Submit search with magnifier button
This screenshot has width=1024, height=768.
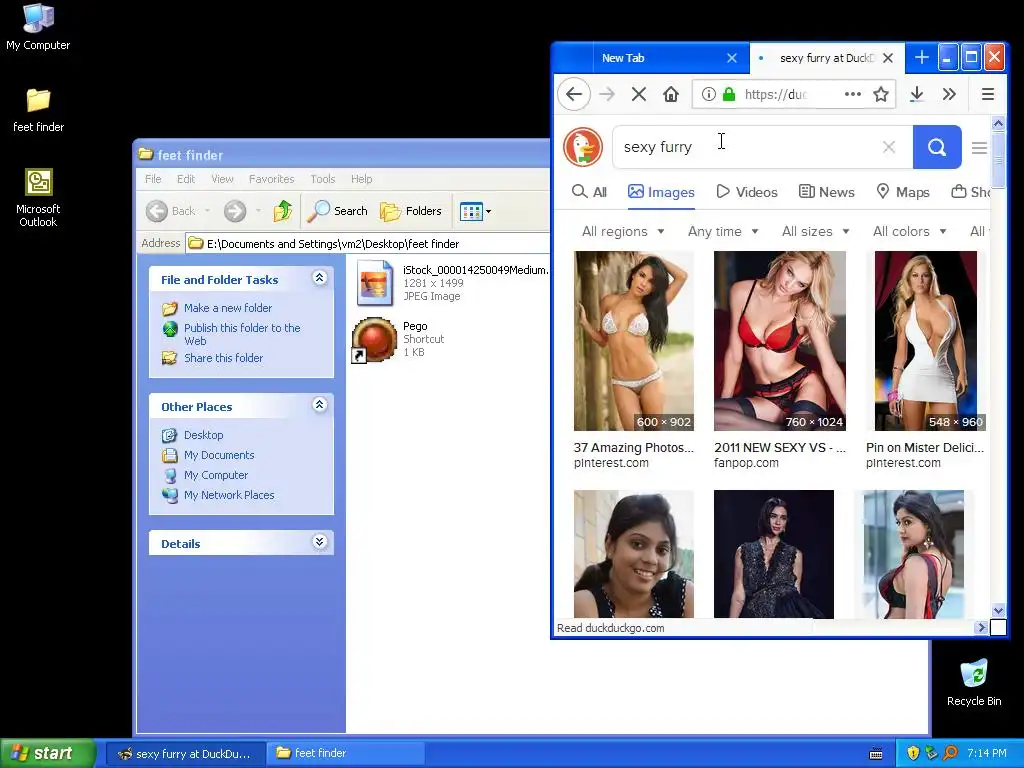pyautogui.click(x=937, y=147)
